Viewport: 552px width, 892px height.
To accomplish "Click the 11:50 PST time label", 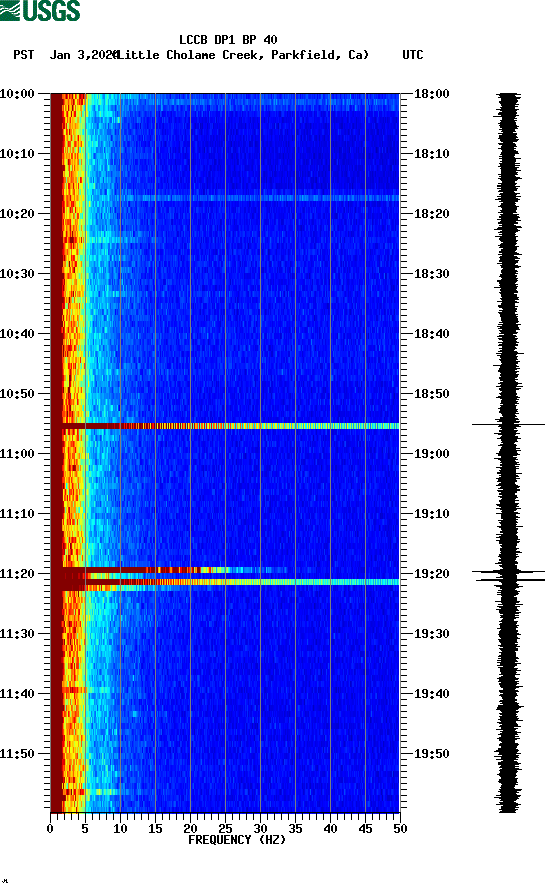I will (17, 754).
